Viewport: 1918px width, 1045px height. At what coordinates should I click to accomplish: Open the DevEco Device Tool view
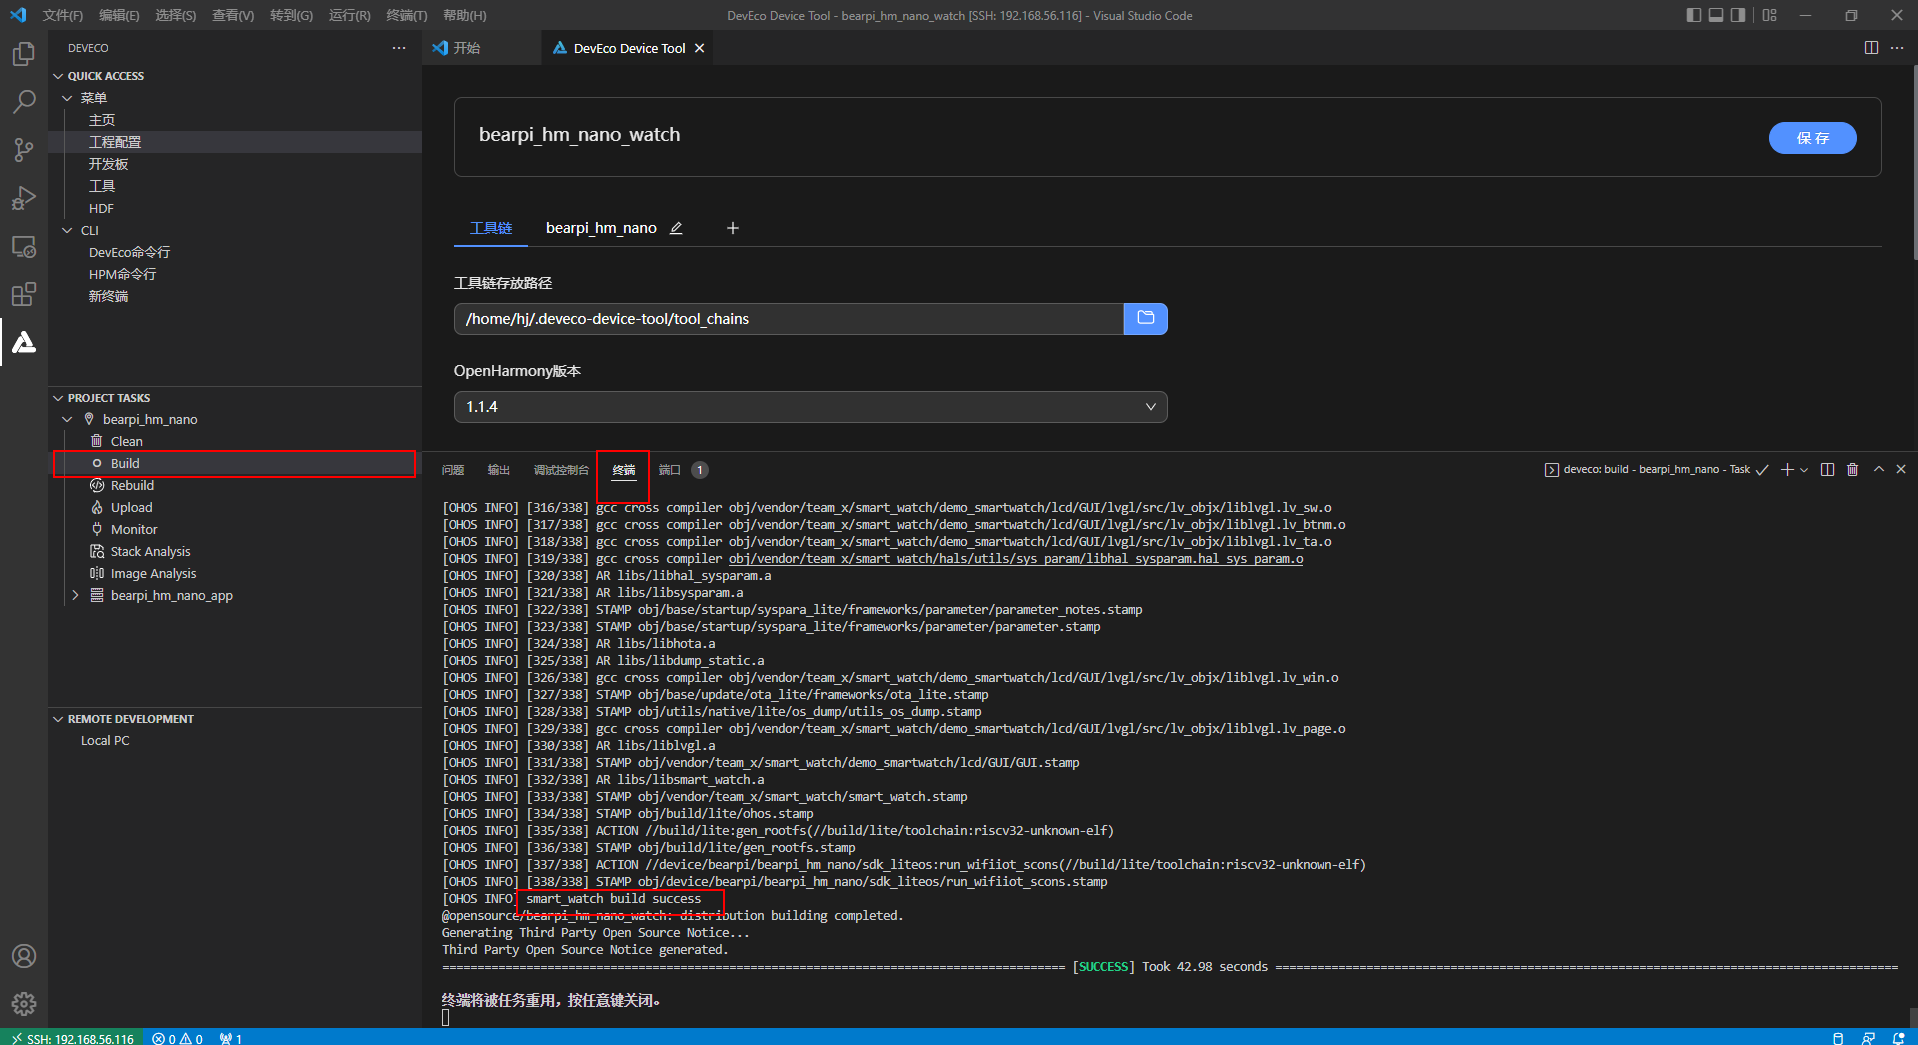click(x=24, y=342)
